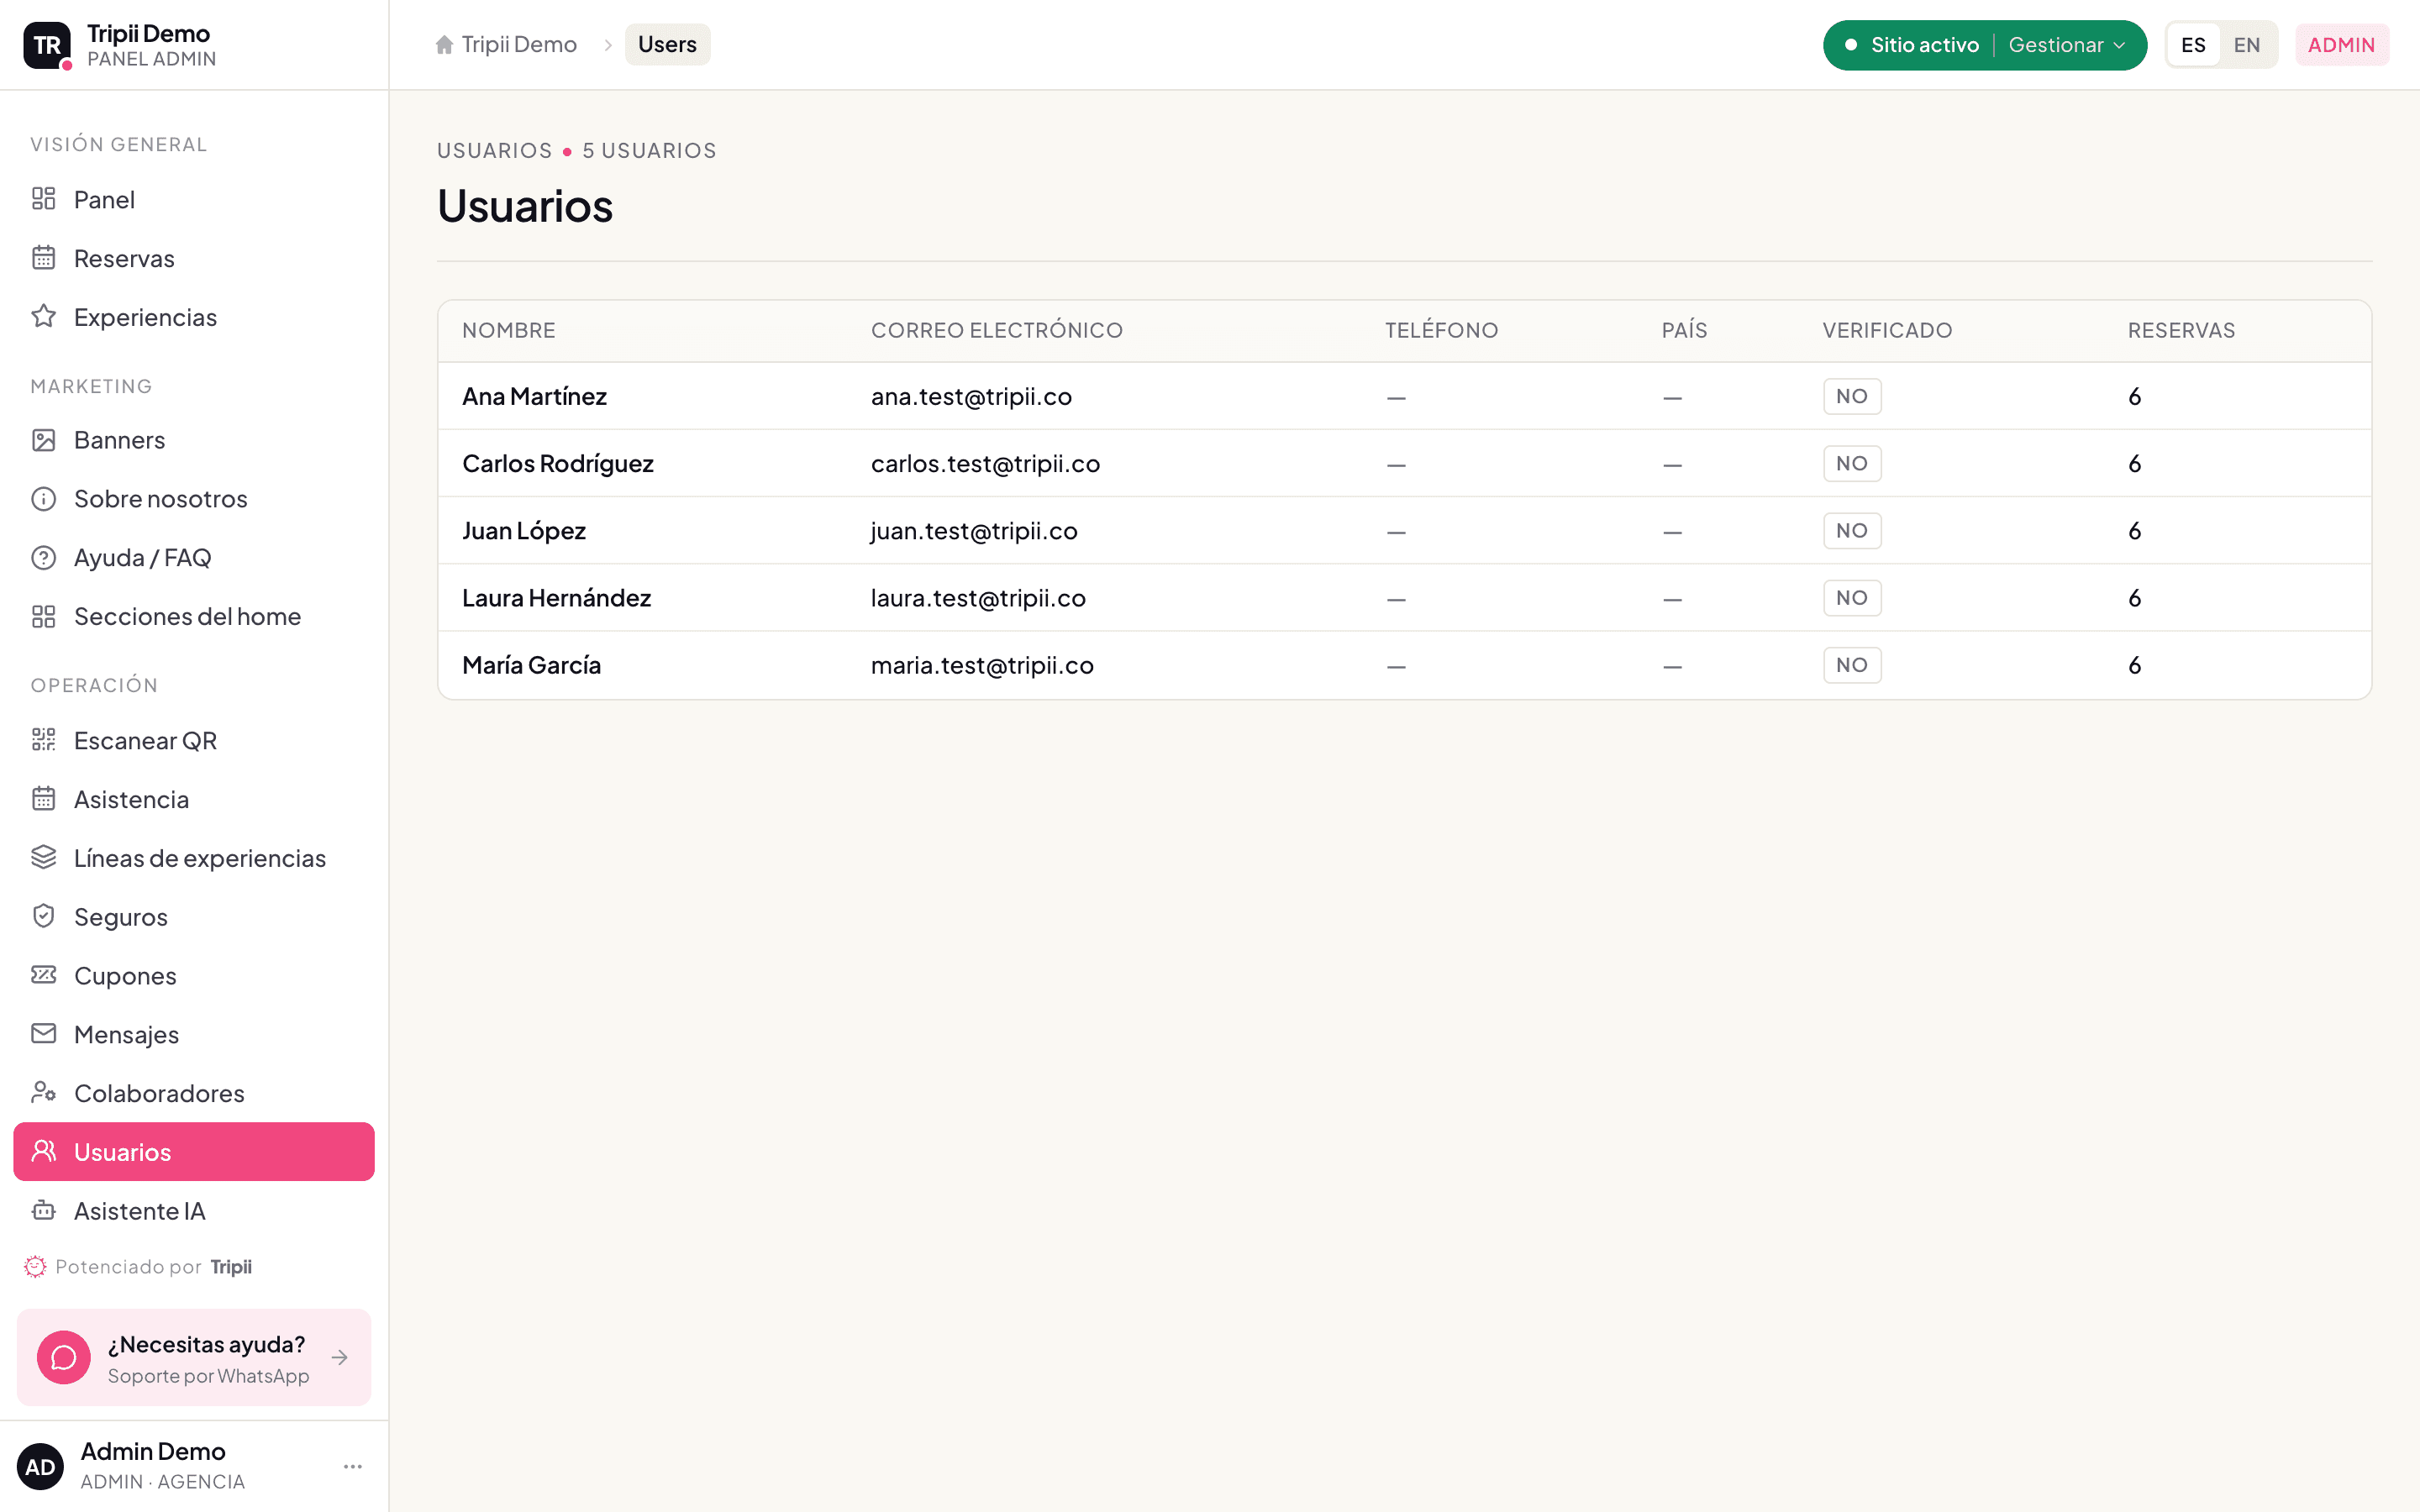Go to Cupones section

[194, 975]
